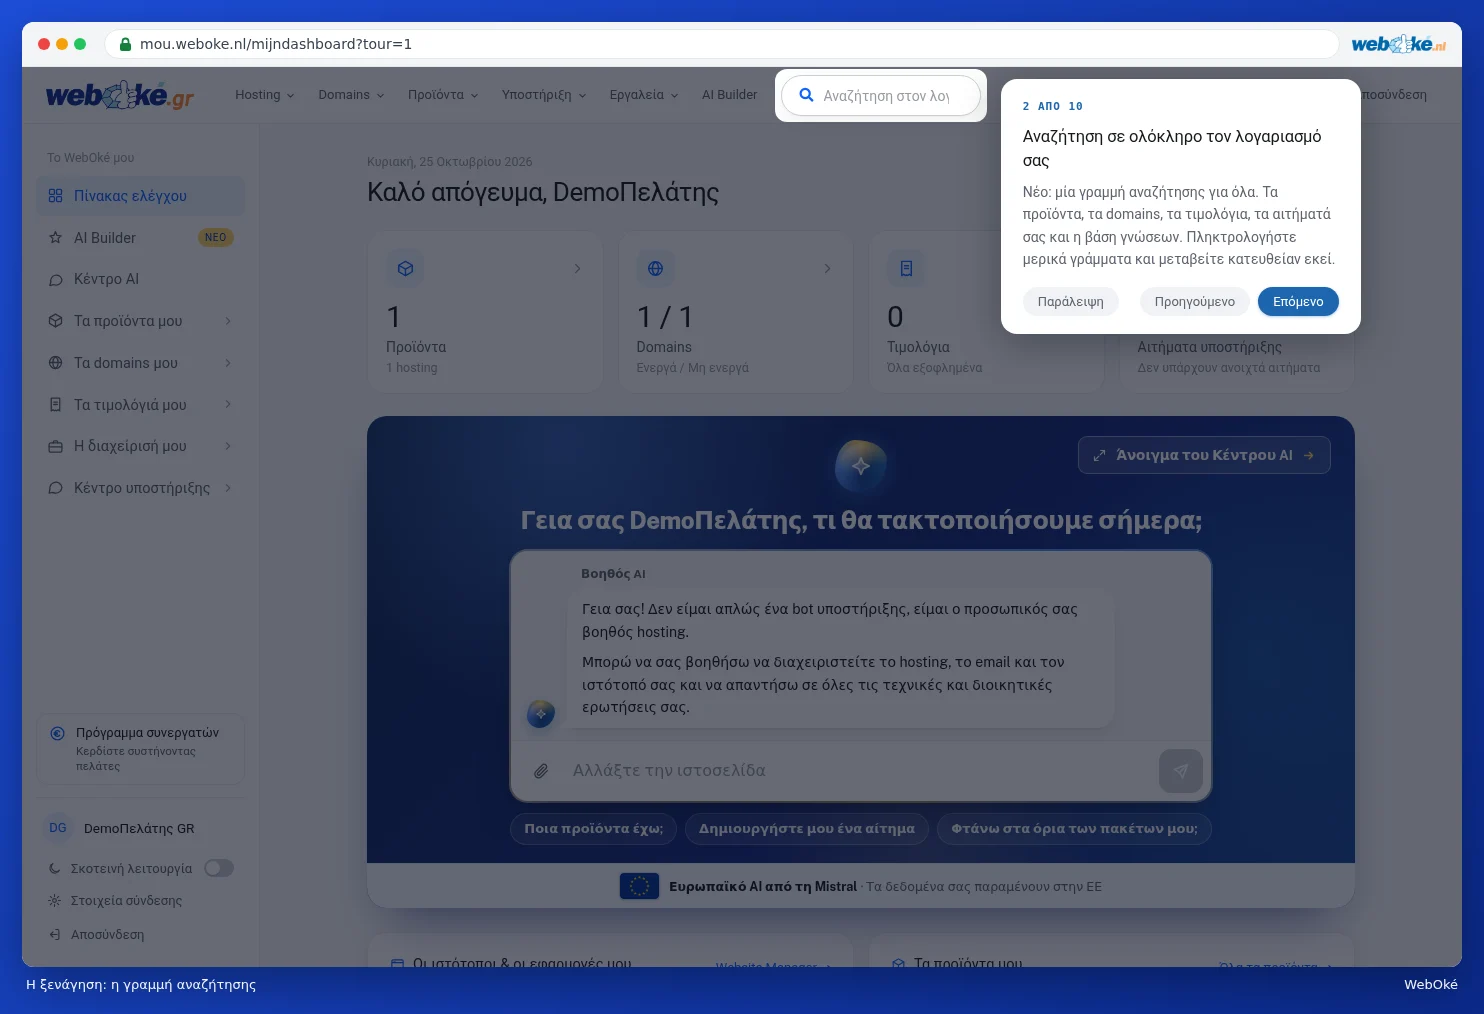
Task: Click the Επόμενο tour button
Action: pyautogui.click(x=1298, y=302)
